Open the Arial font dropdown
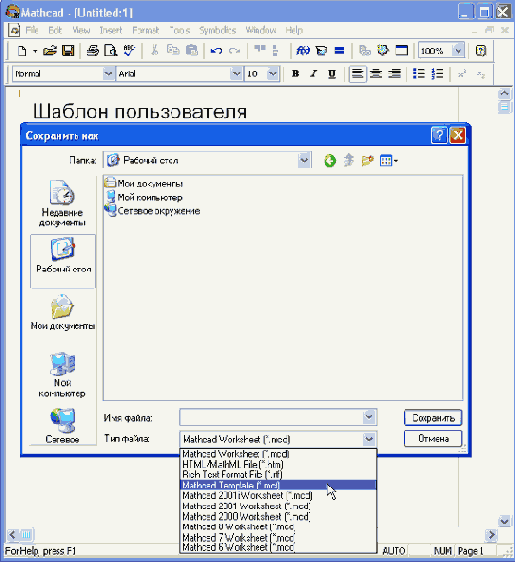This screenshot has width=515, height=562. [x=236, y=74]
